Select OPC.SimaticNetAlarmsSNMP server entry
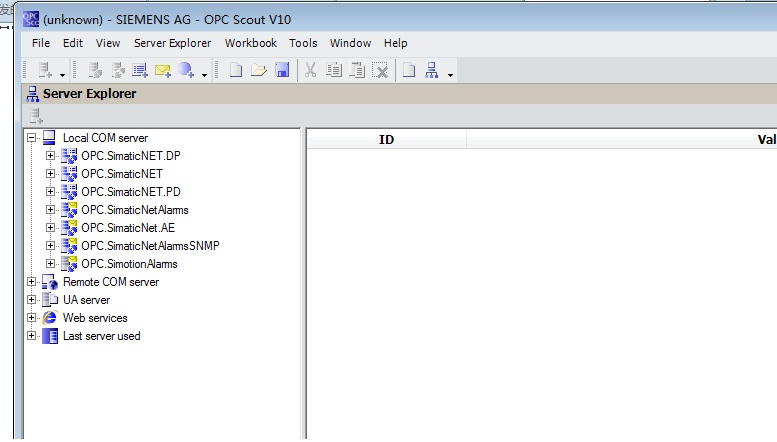The height and width of the screenshot is (442, 777). pos(150,245)
